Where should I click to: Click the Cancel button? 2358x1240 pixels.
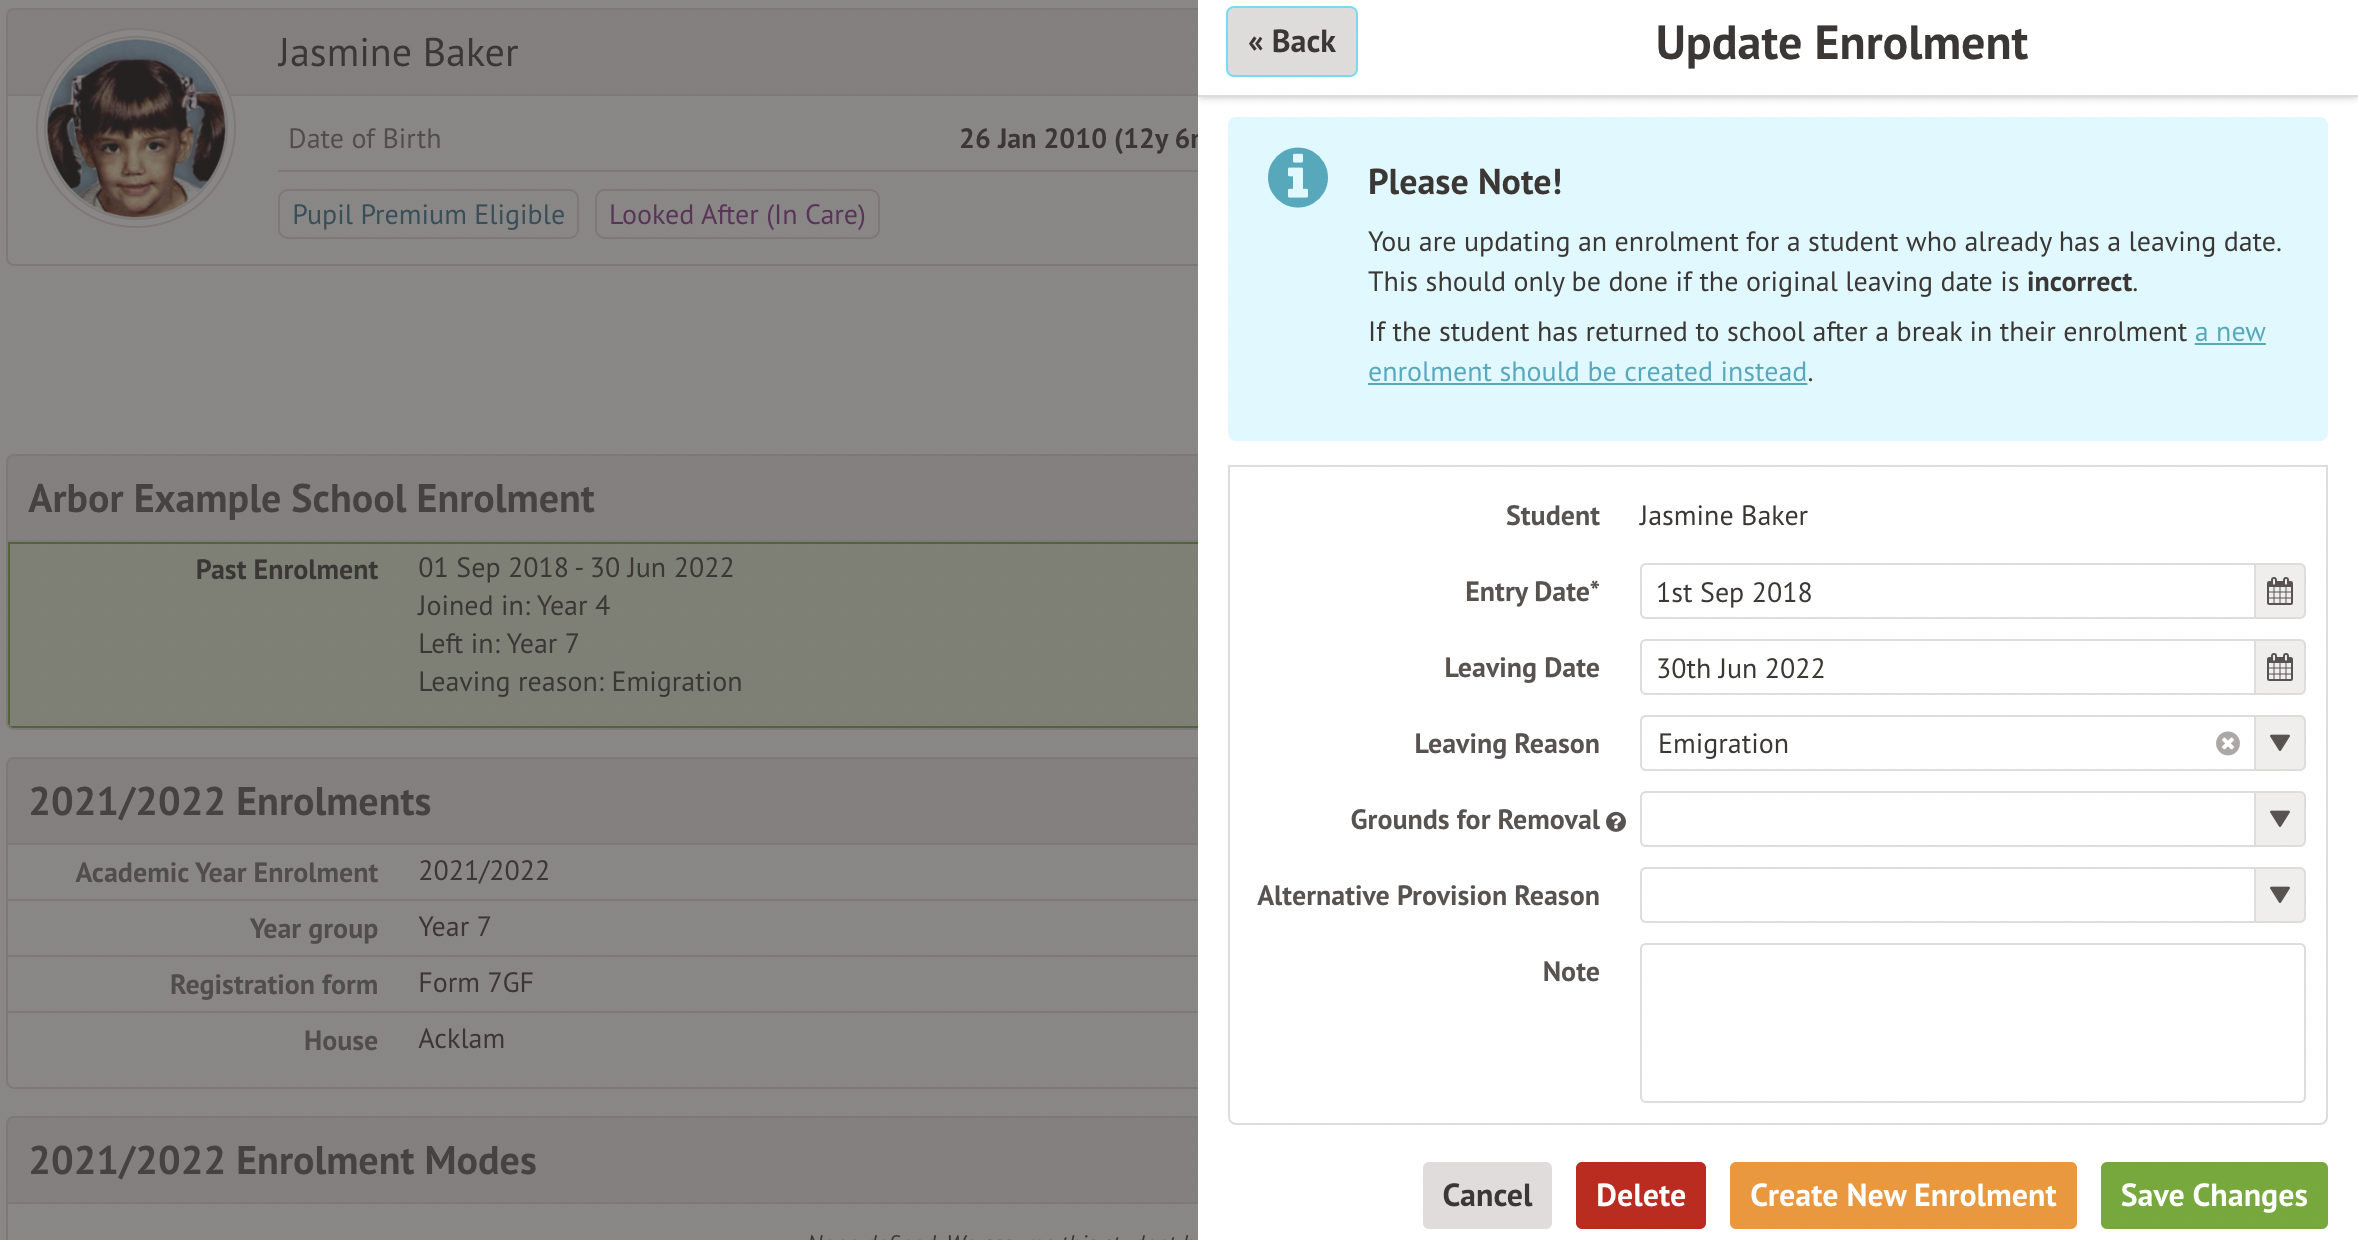(1486, 1195)
